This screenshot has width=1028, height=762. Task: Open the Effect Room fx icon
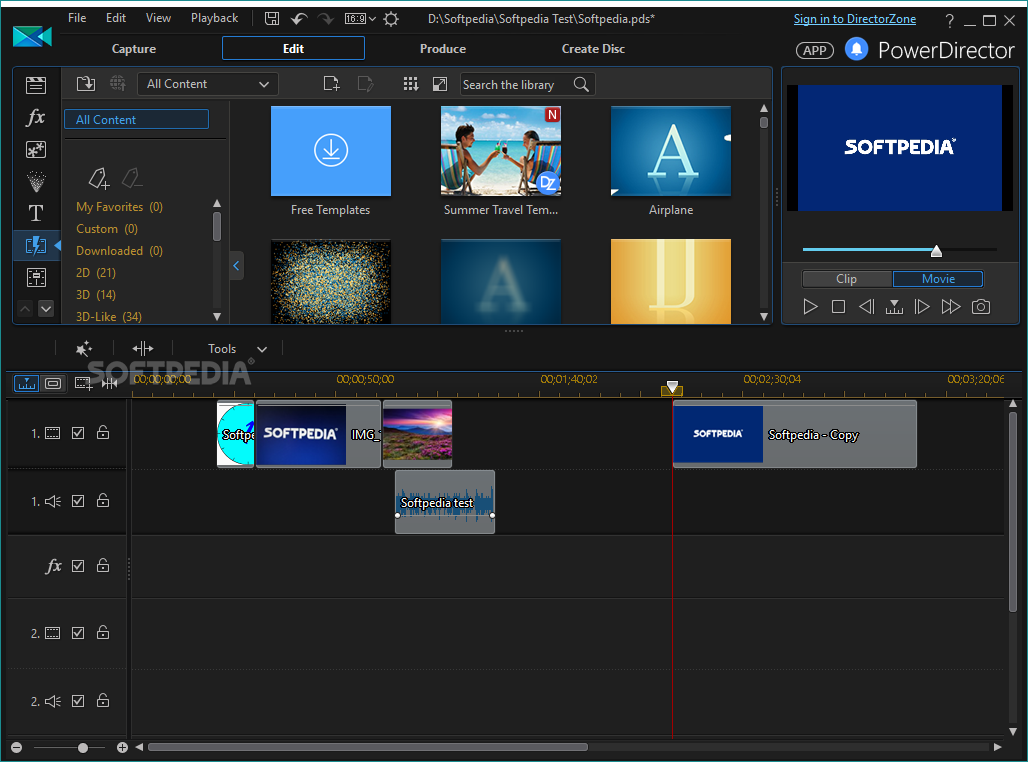pos(36,117)
